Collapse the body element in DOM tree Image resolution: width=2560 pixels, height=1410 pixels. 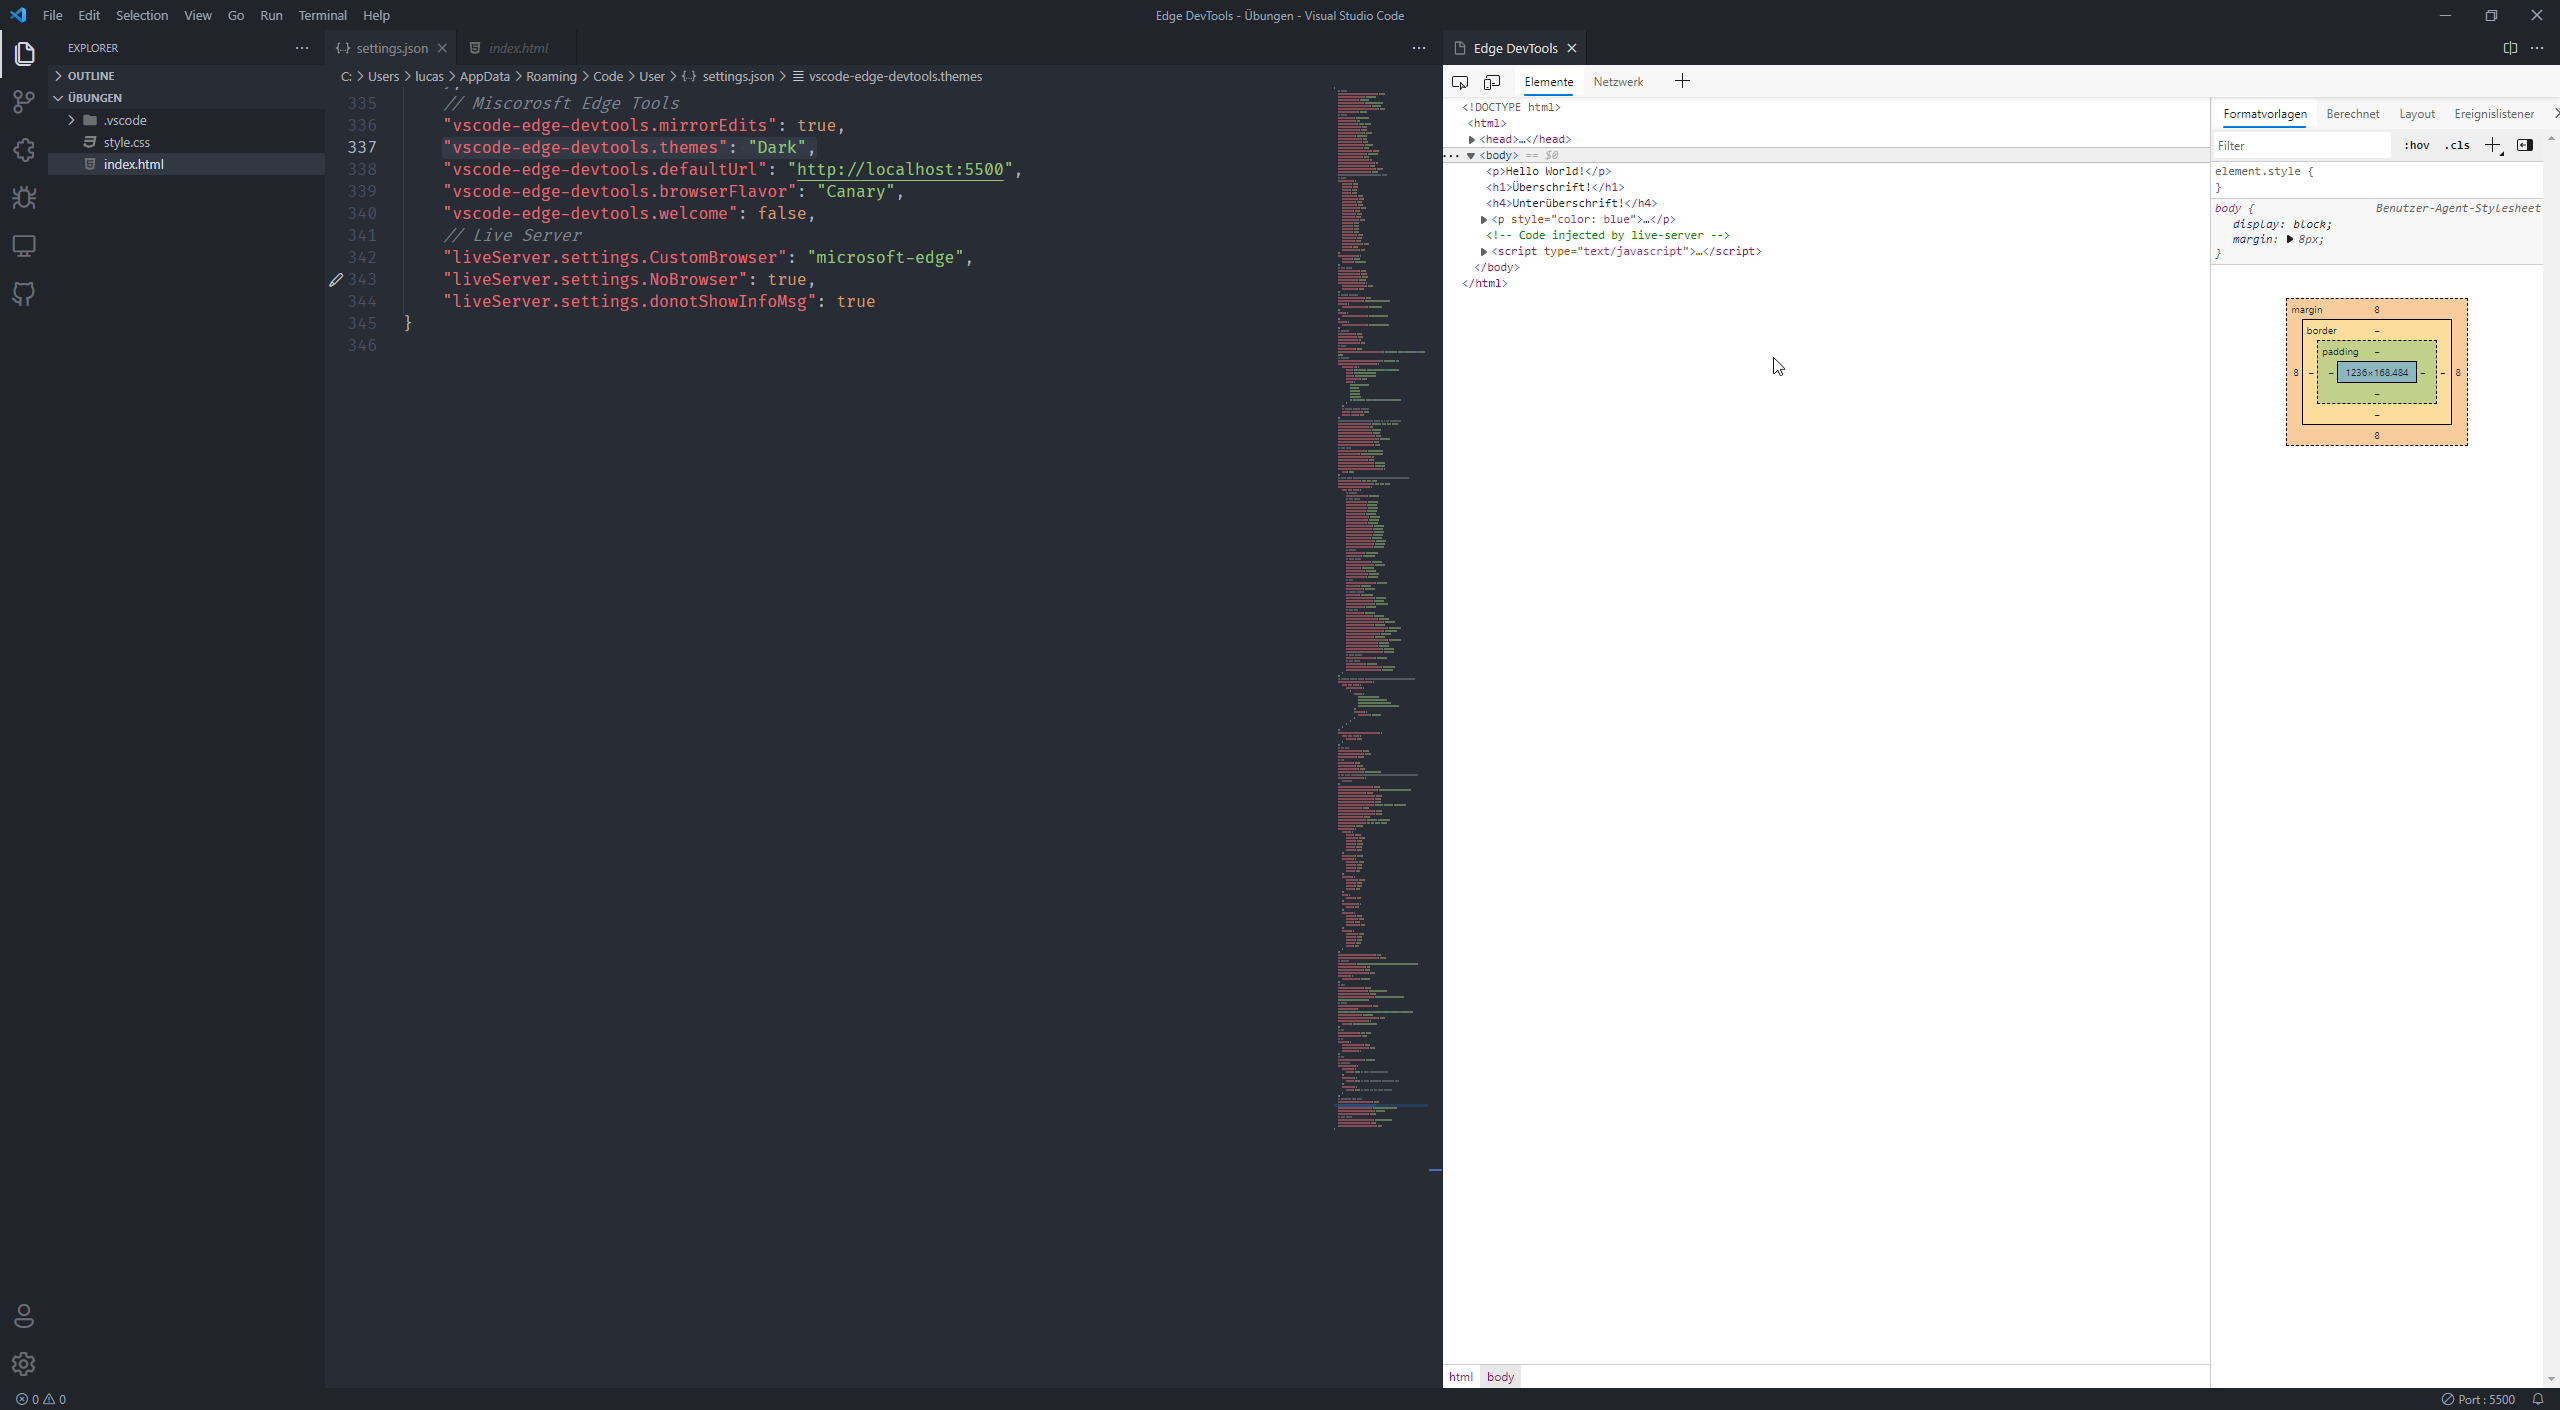(1471, 155)
